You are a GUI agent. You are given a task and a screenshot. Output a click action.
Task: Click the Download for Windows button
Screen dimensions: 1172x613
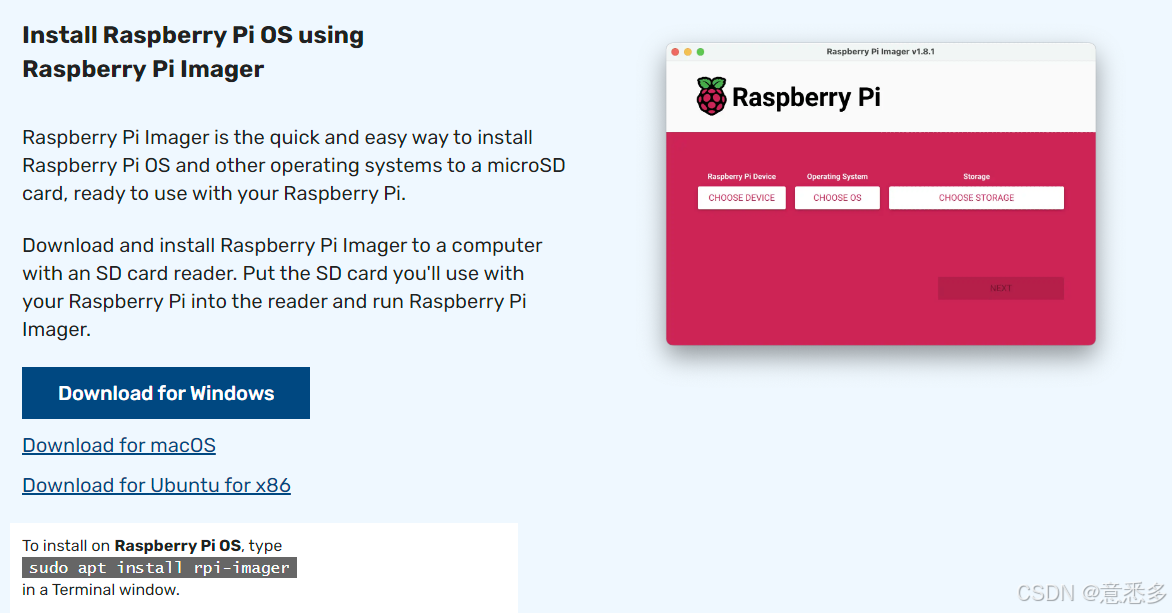[166, 393]
